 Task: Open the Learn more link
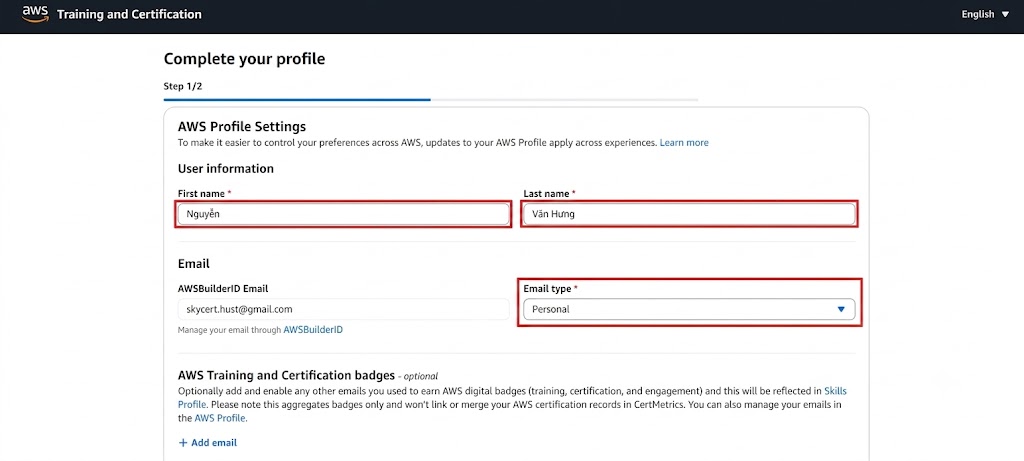684,142
